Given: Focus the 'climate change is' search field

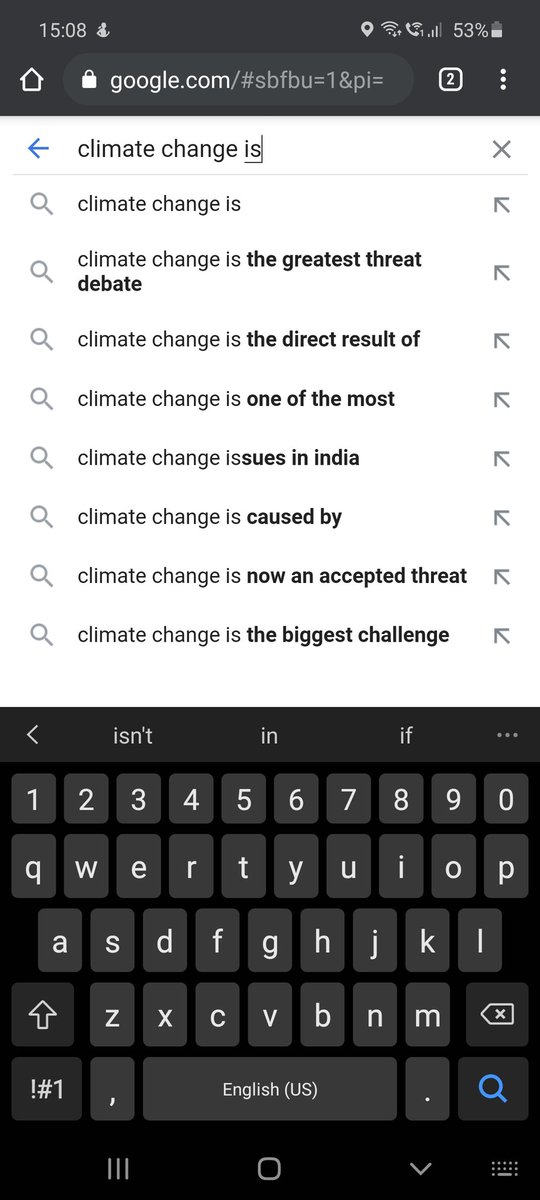Looking at the screenshot, I should (x=270, y=150).
